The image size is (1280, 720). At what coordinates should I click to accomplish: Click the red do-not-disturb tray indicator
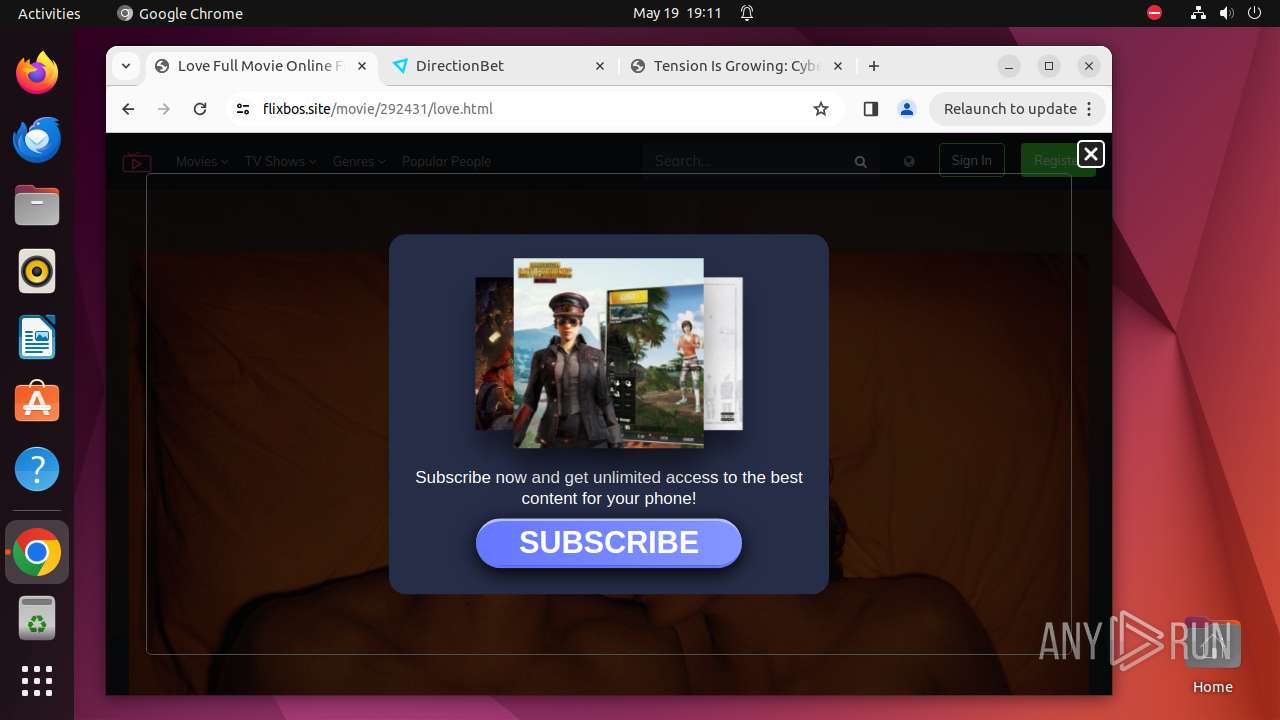(1155, 13)
